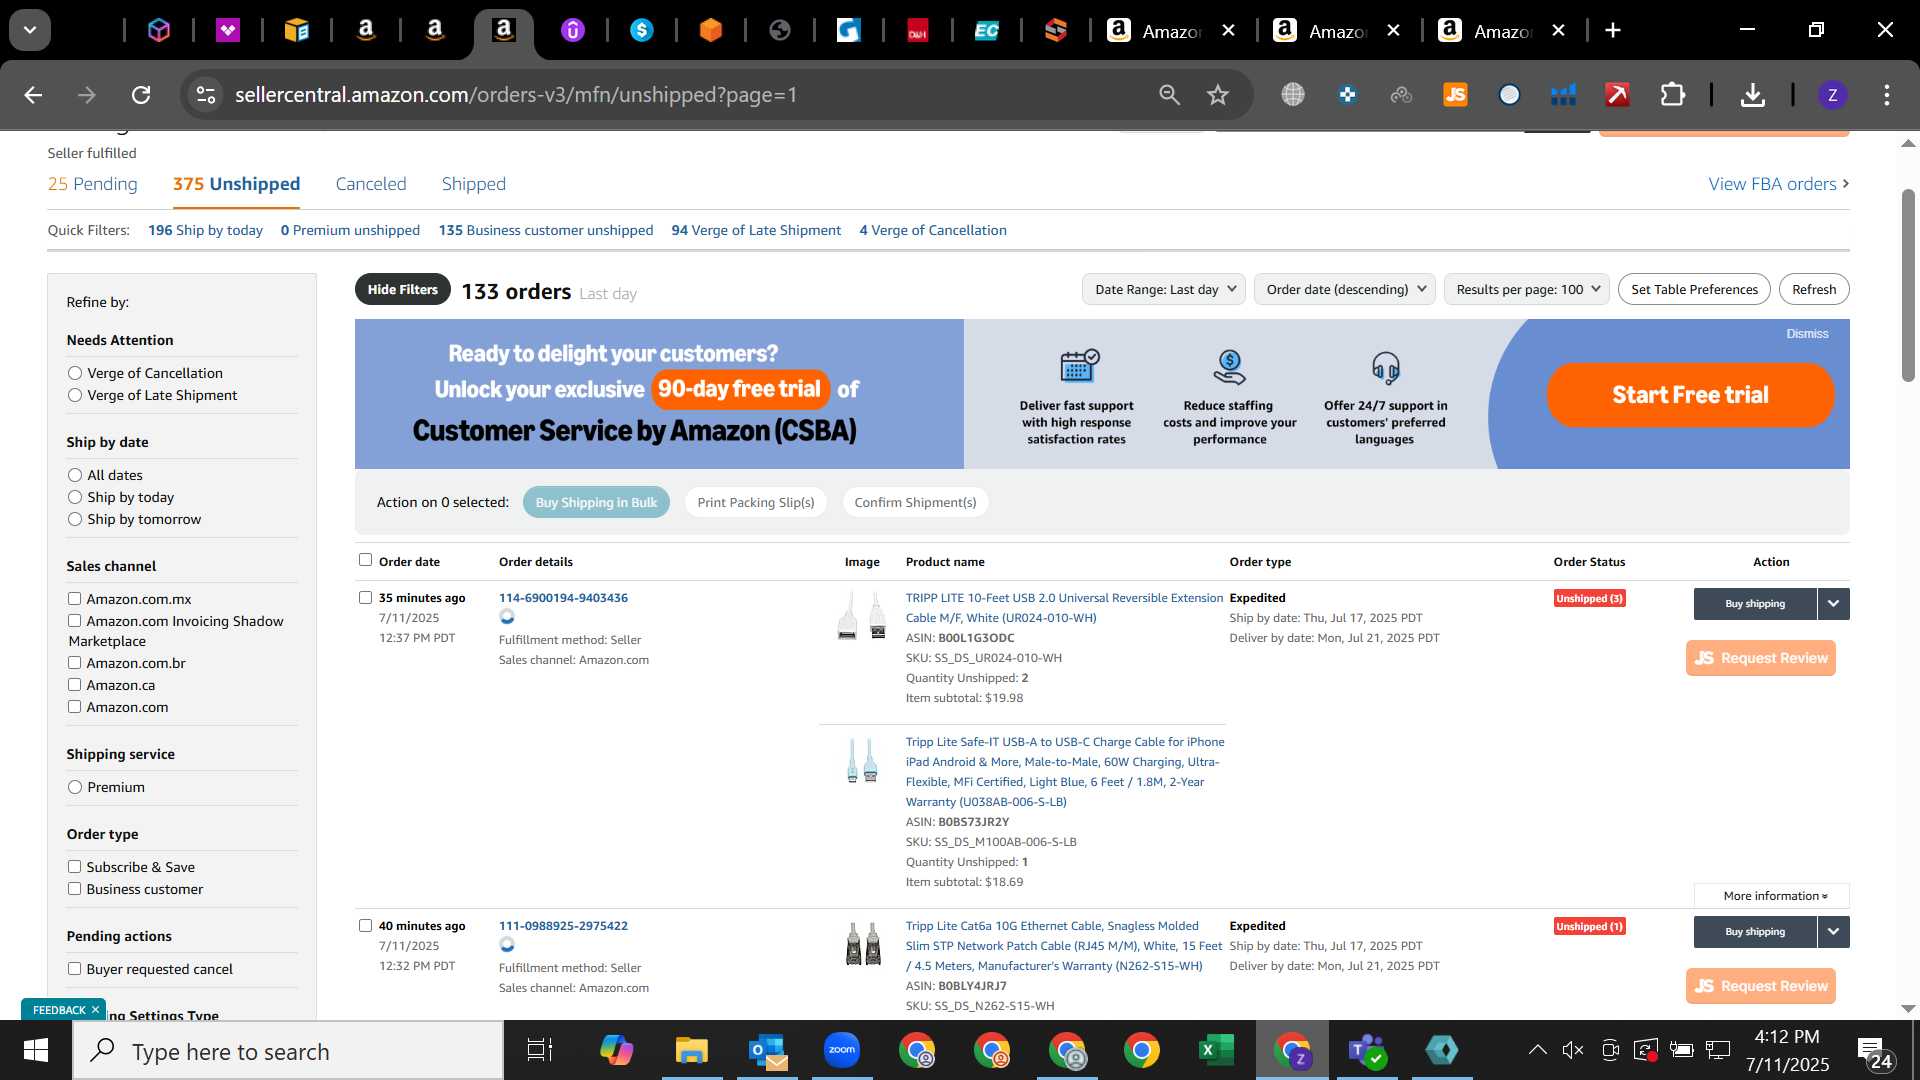Image resolution: width=1920 pixels, height=1080 pixels.
Task: Expand the tab search dropdown arrow
Action: [30, 30]
